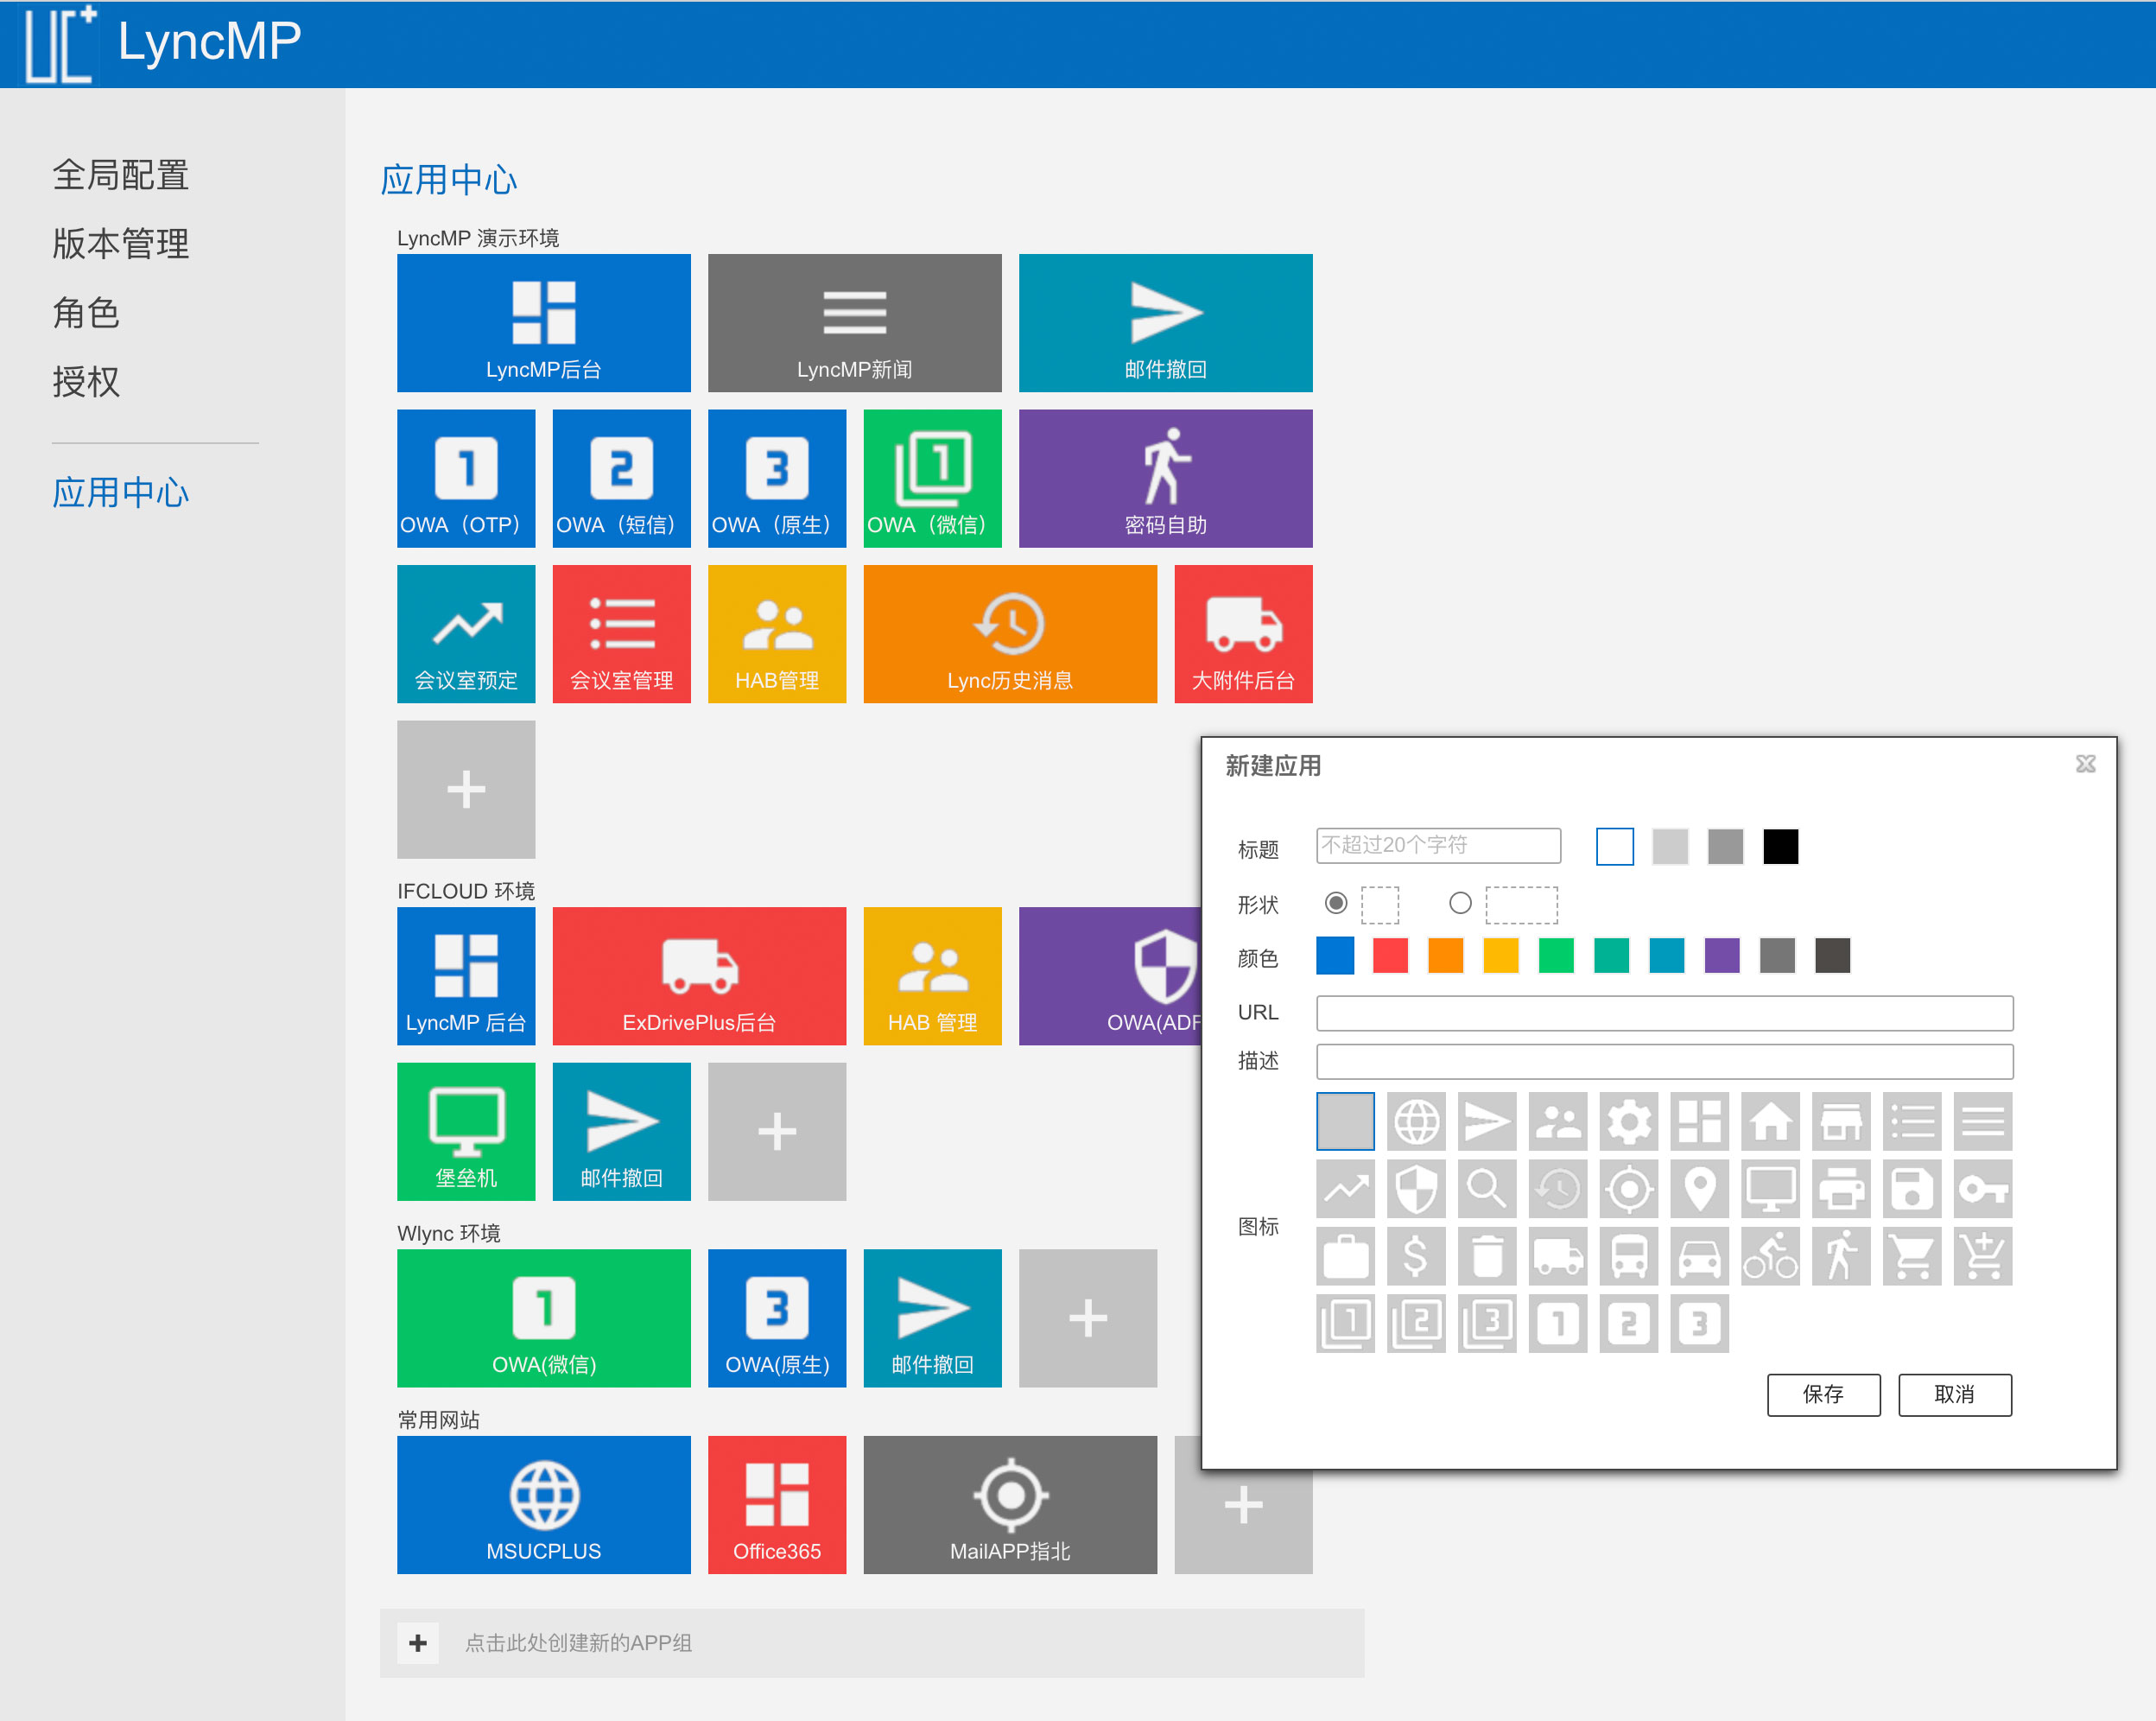Pick the orange tile color swatch
The image size is (2156, 1721).
point(1445,955)
